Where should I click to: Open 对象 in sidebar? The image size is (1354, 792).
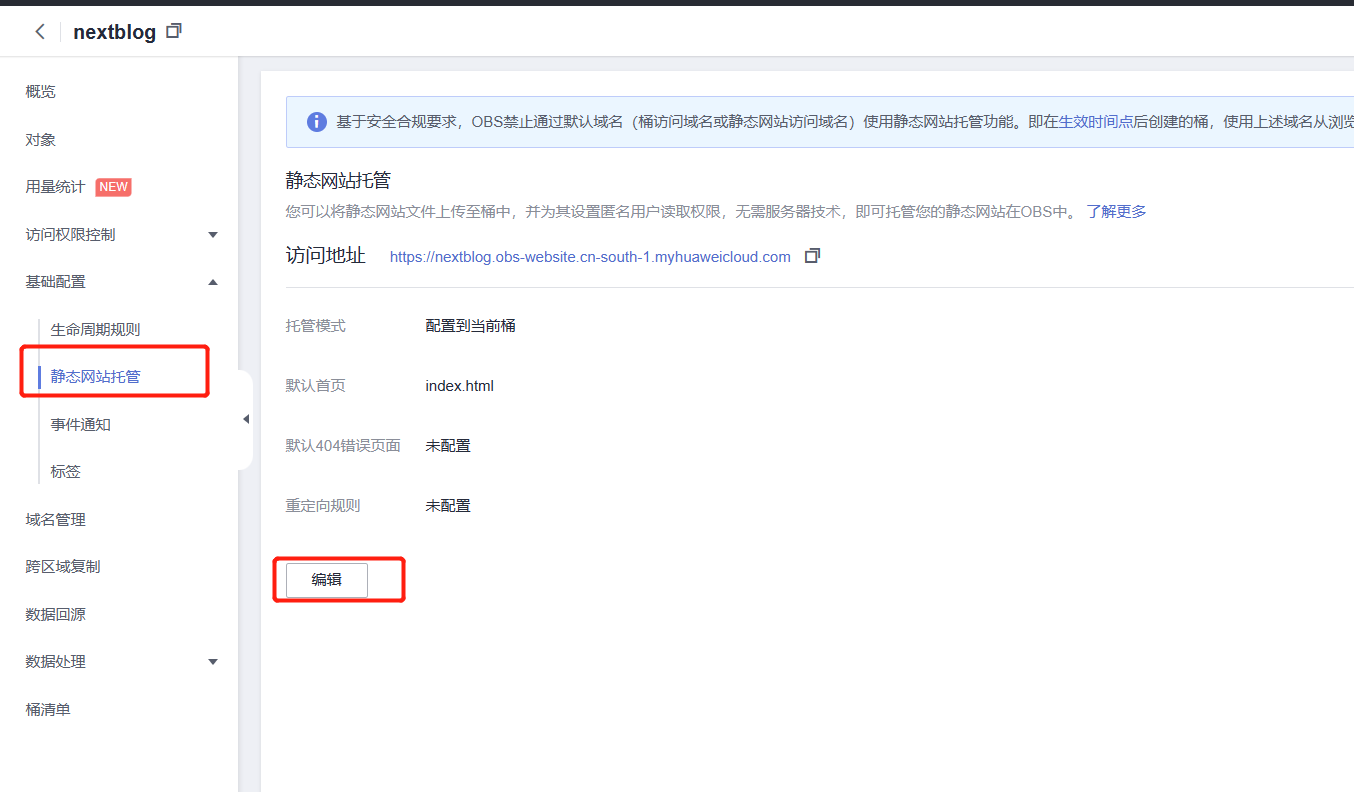(x=41, y=140)
